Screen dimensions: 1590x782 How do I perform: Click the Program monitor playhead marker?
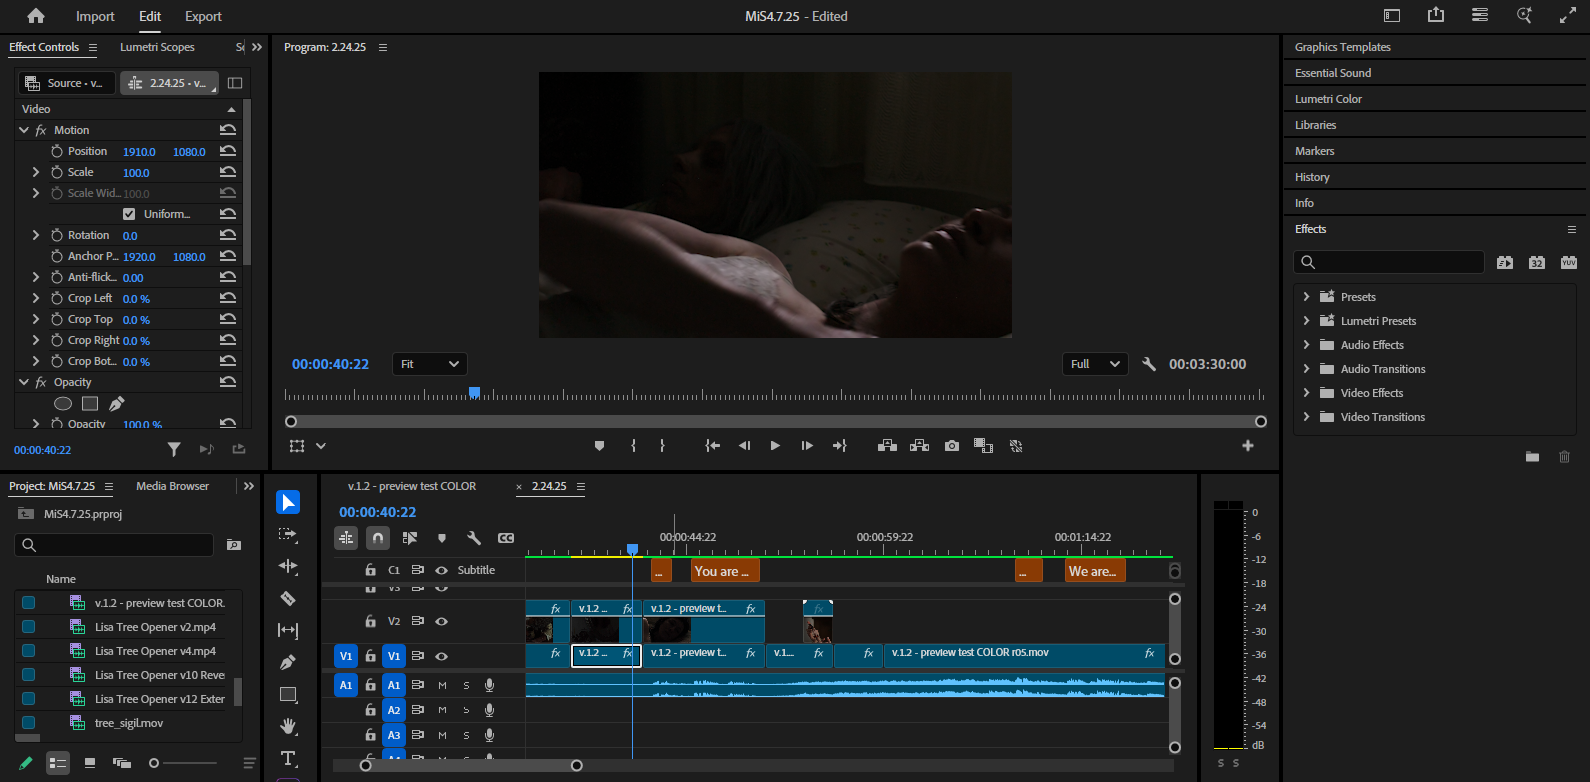pyautogui.click(x=475, y=393)
